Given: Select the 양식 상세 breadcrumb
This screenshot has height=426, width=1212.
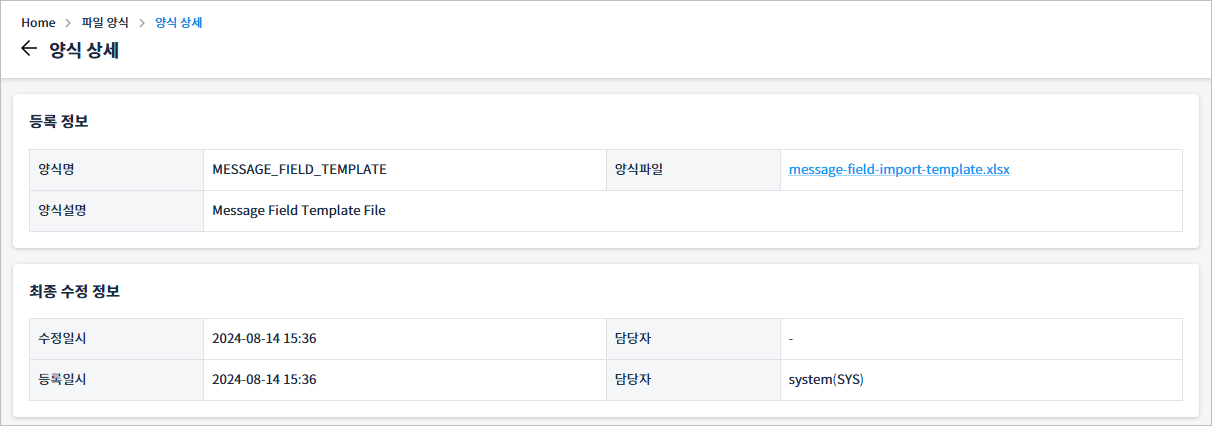Looking at the screenshot, I should pyautogui.click(x=179, y=22).
